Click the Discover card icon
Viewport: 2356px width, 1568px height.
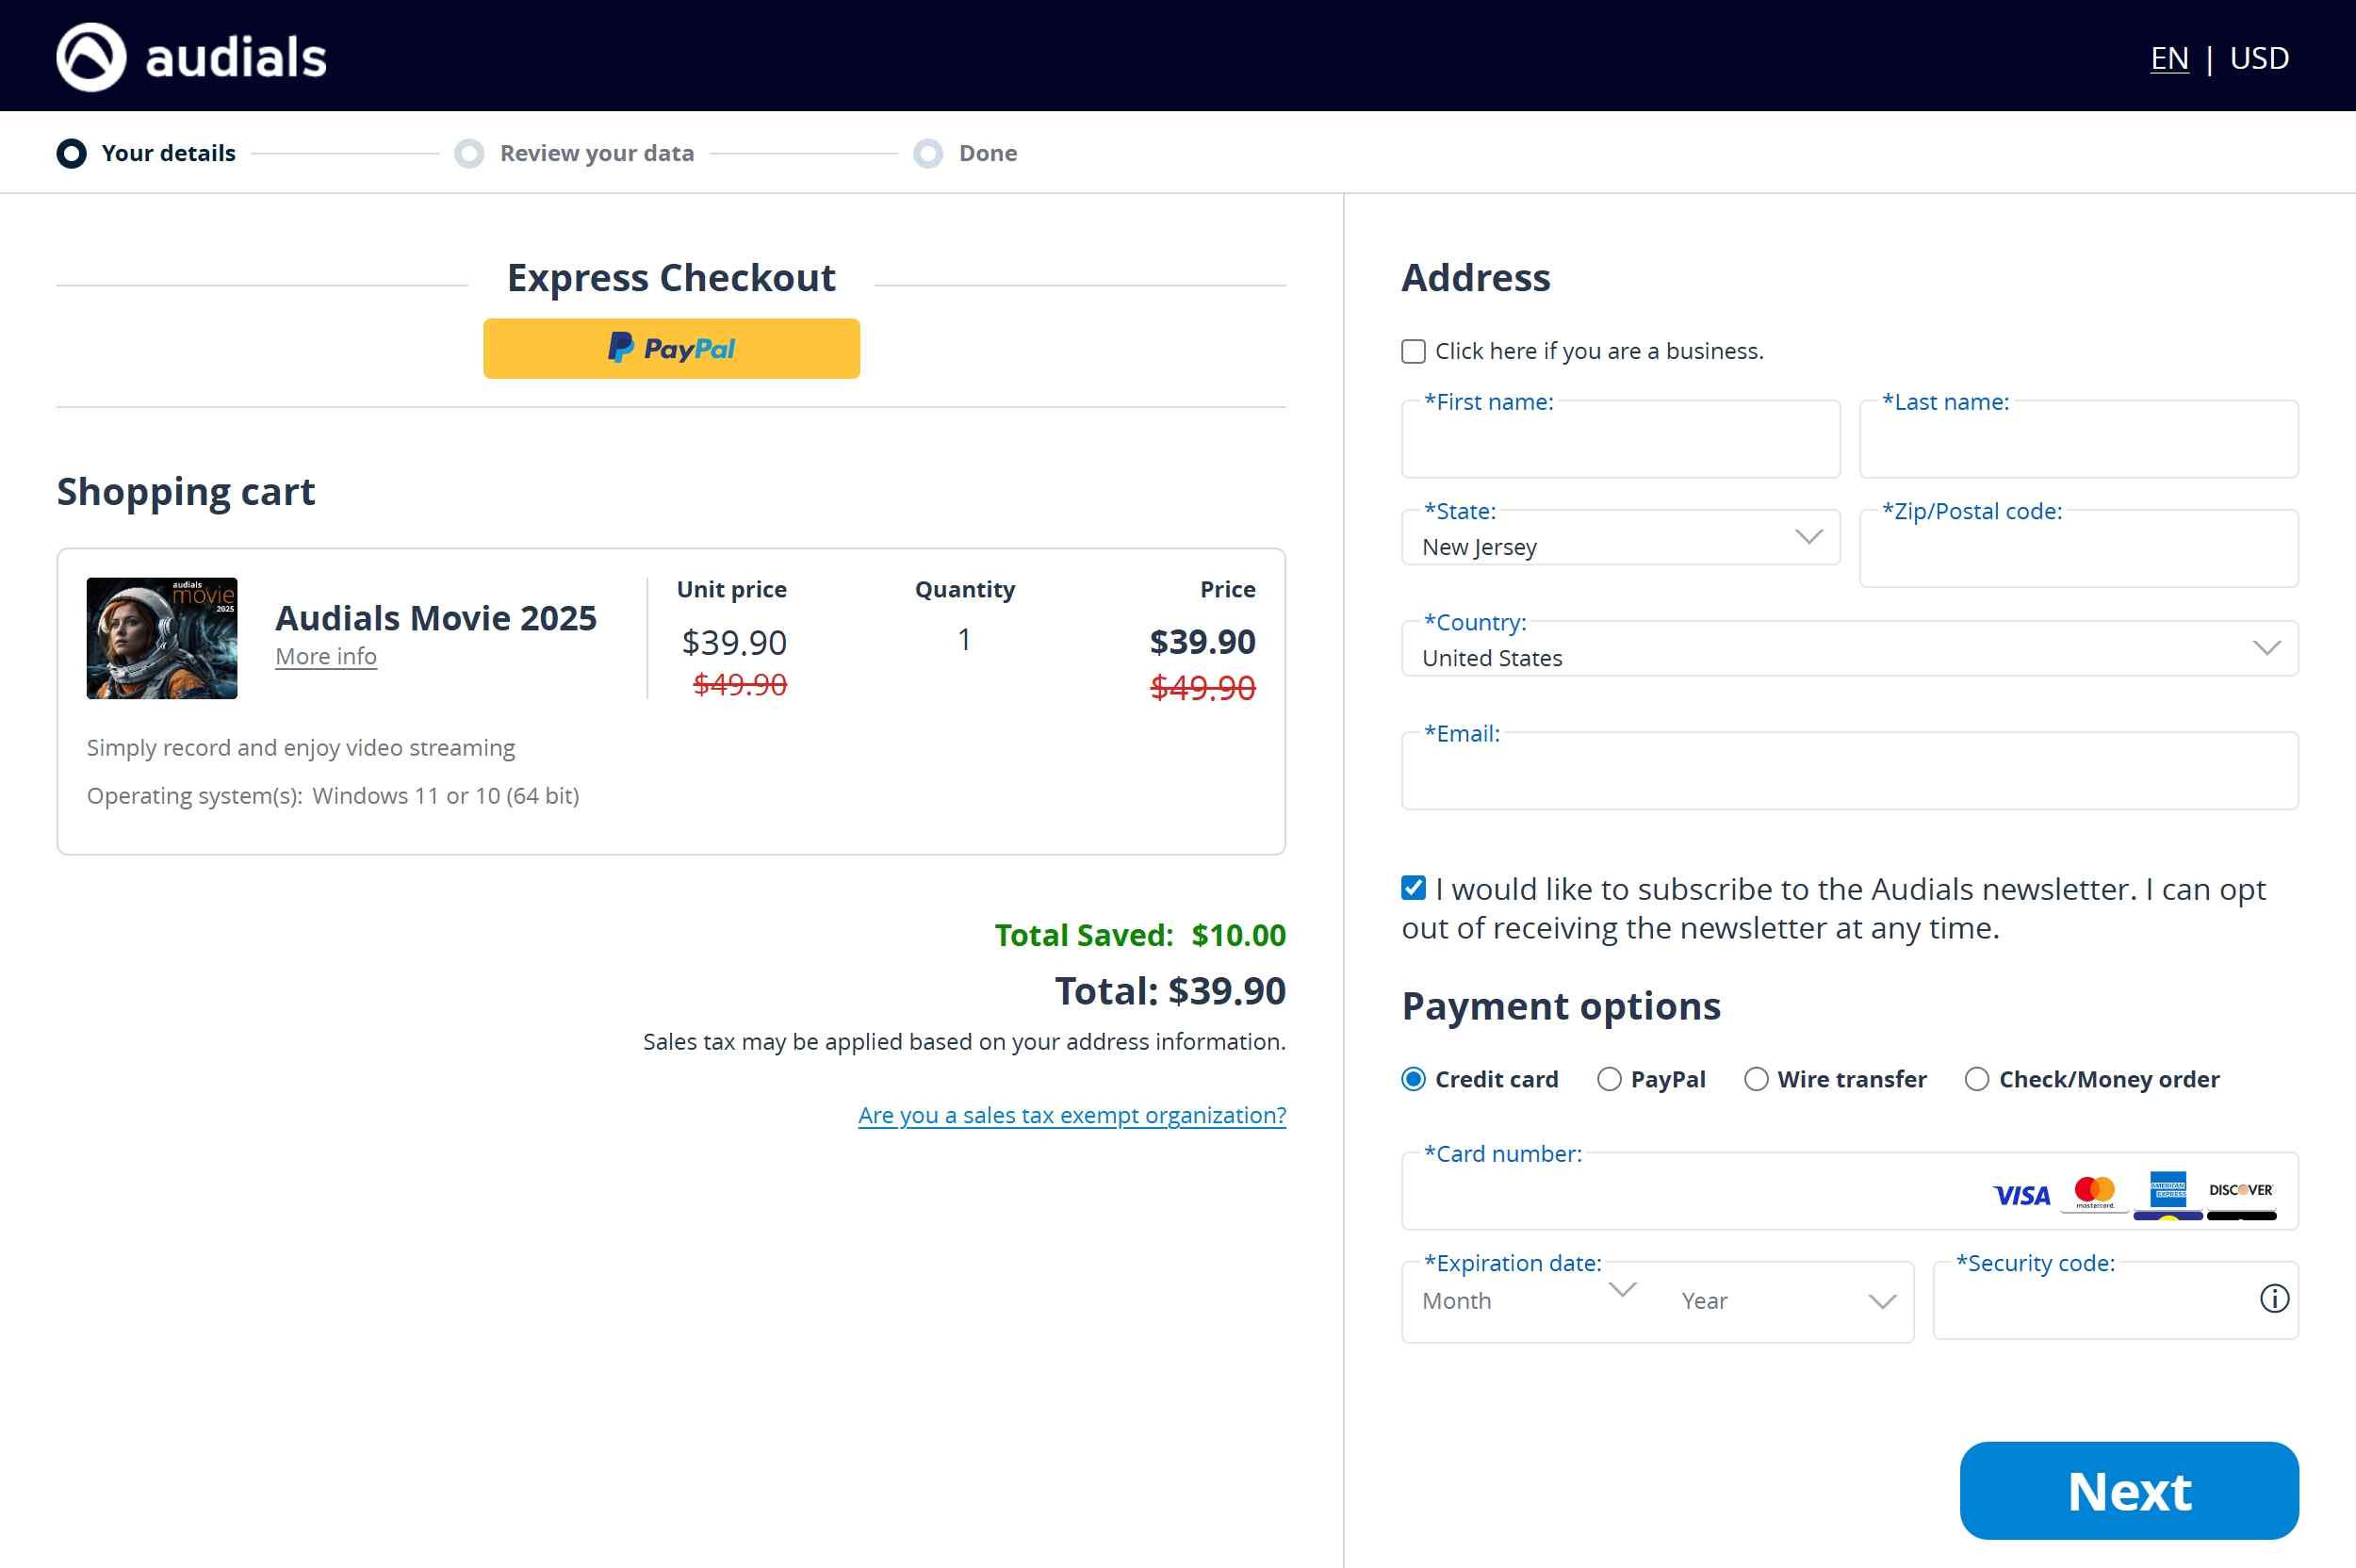[x=2241, y=1192]
